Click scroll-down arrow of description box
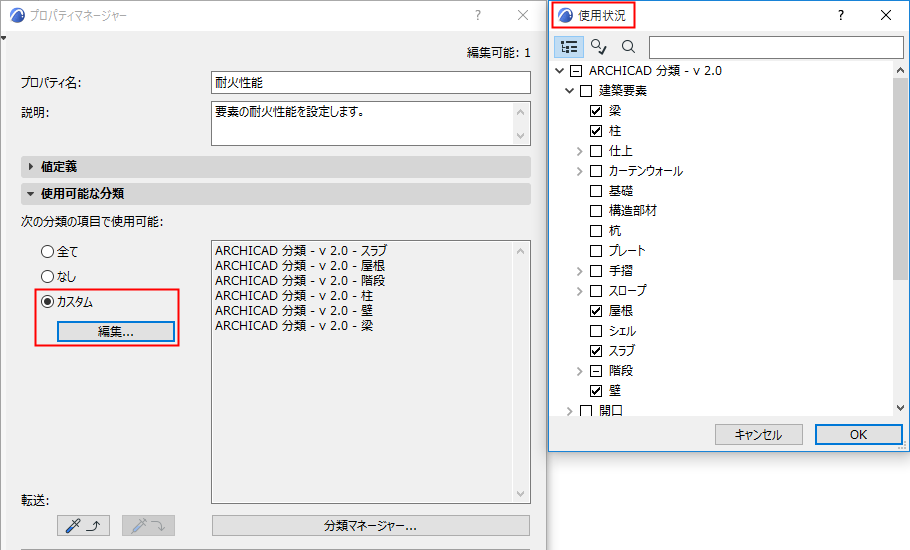This screenshot has height=550, width=910. [x=521, y=136]
